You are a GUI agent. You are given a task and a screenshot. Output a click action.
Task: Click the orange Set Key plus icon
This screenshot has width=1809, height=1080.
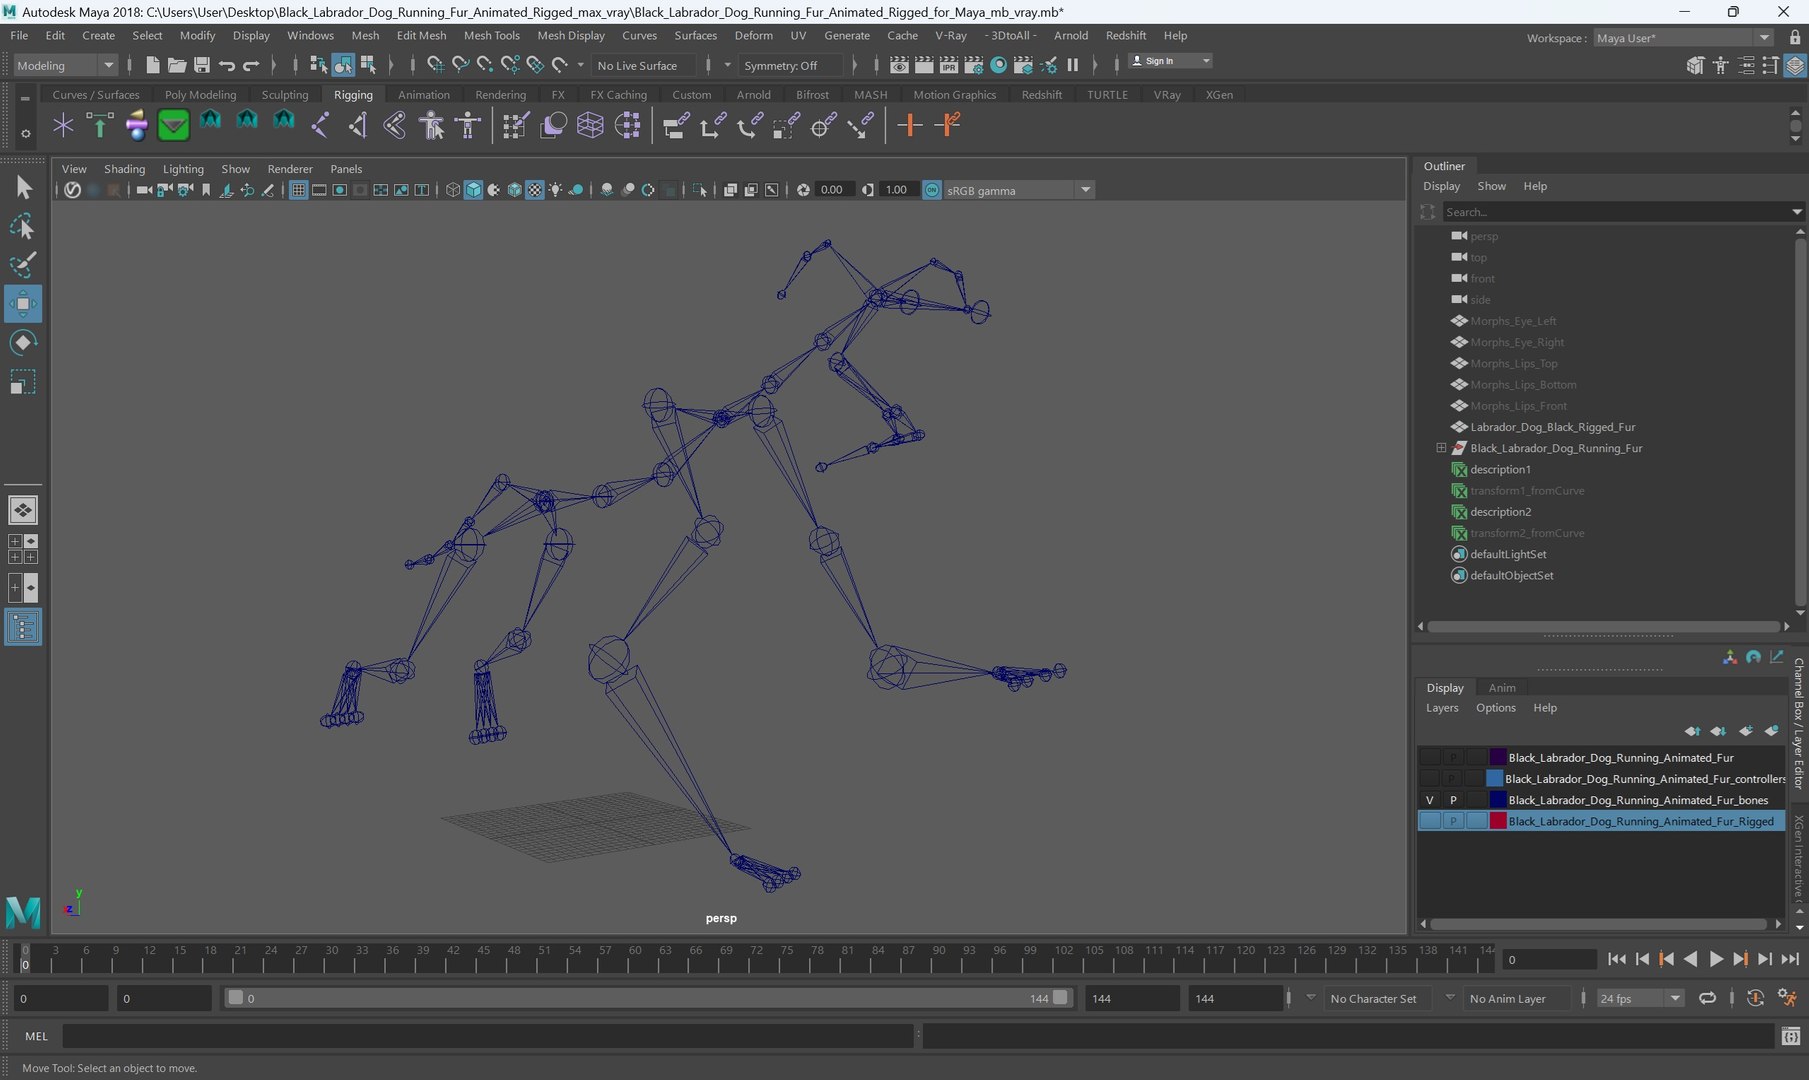[x=909, y=125]
